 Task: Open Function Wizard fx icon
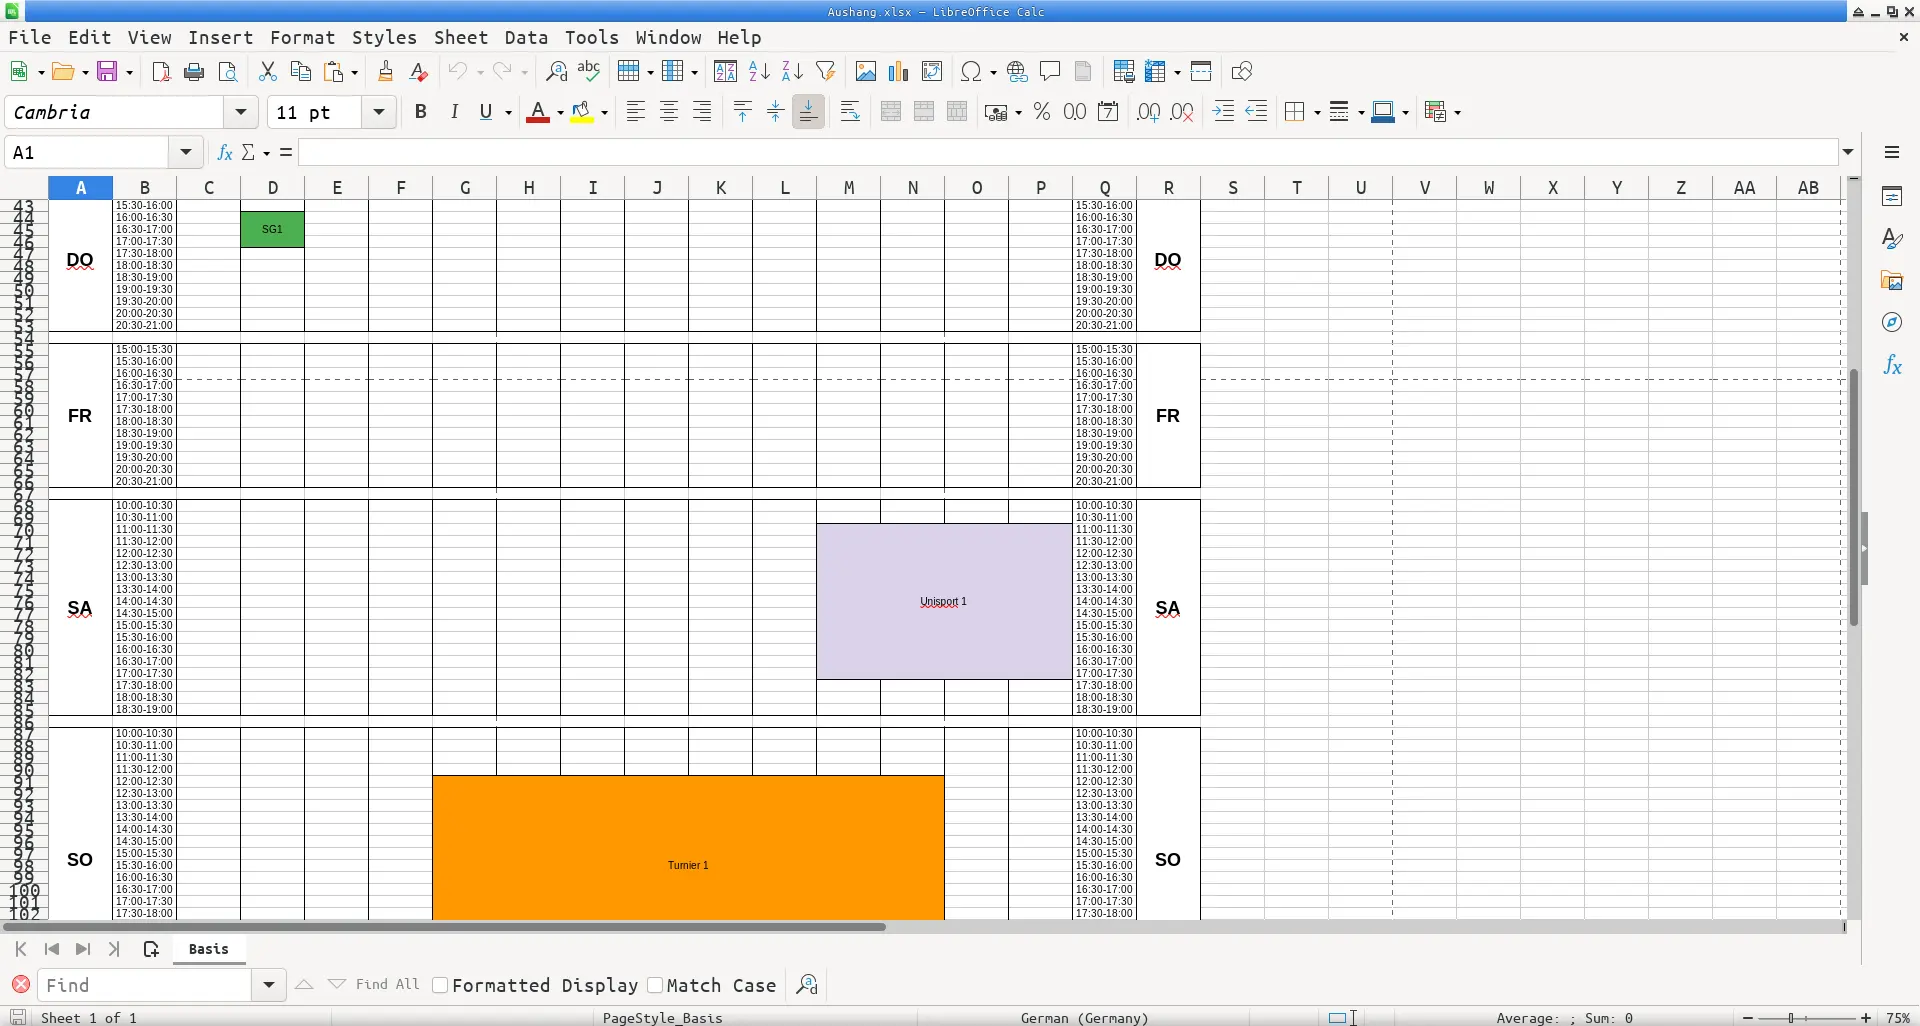[225, 152]
